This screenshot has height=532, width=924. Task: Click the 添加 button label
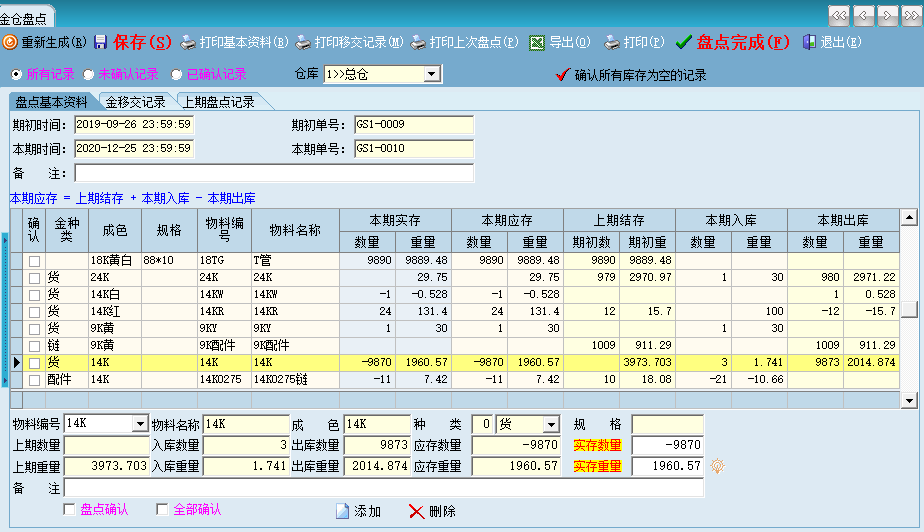click(367, 511)
